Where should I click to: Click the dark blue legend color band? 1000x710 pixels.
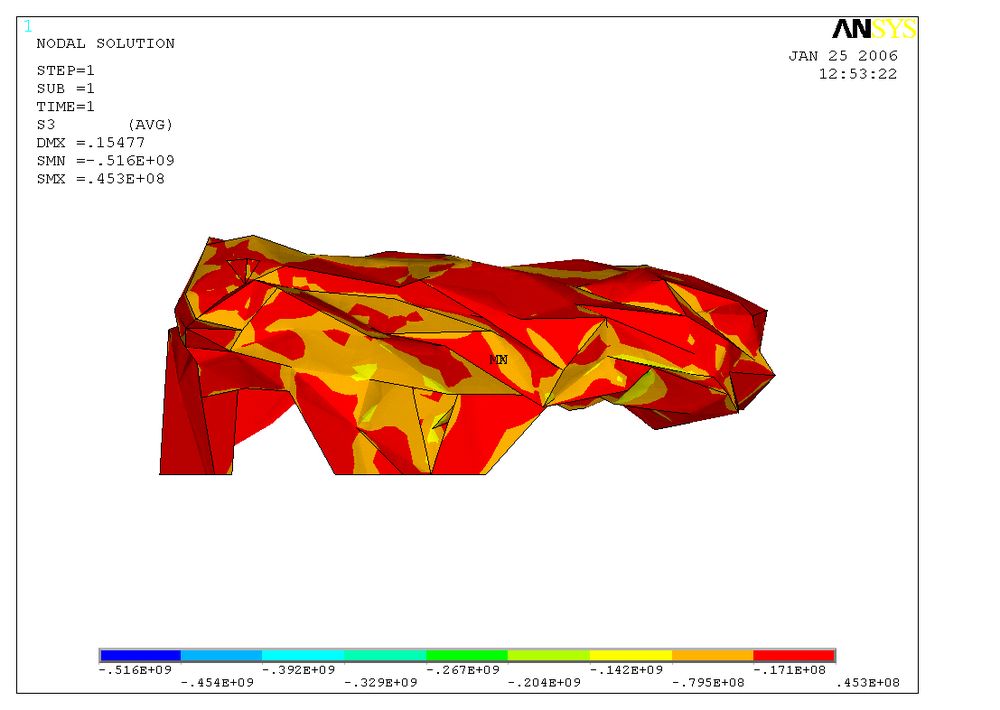point(140,655)
